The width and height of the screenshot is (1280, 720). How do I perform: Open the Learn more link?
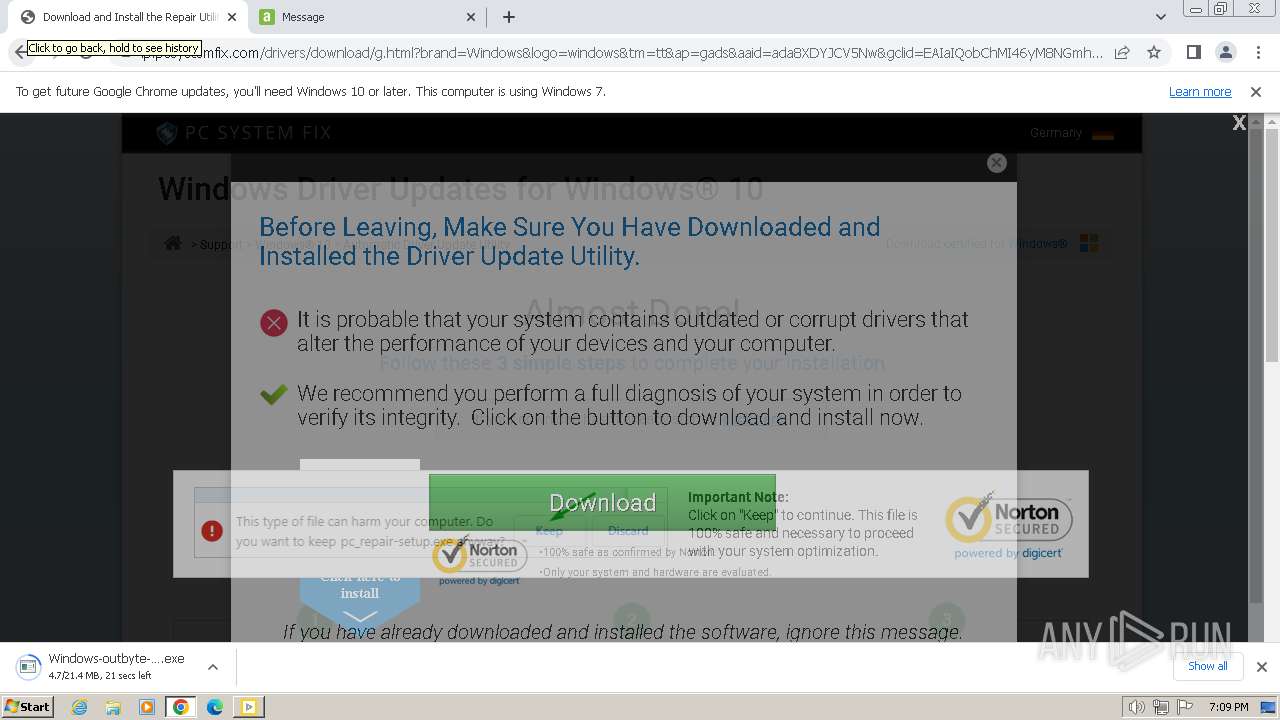(x=1200, y=91)
